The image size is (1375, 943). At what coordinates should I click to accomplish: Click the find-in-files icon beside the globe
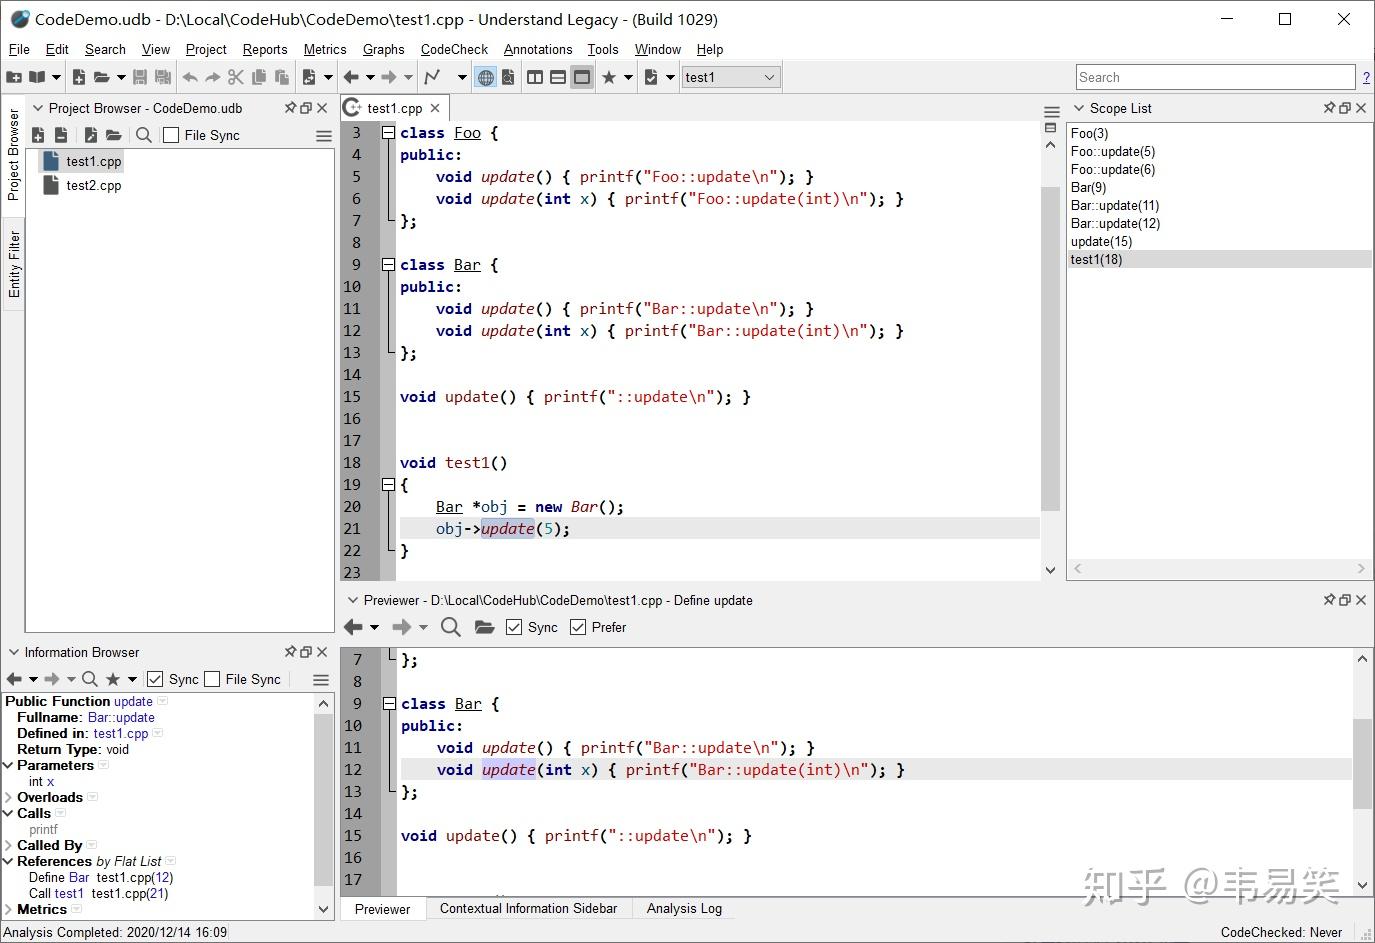(x=508, y=77)
